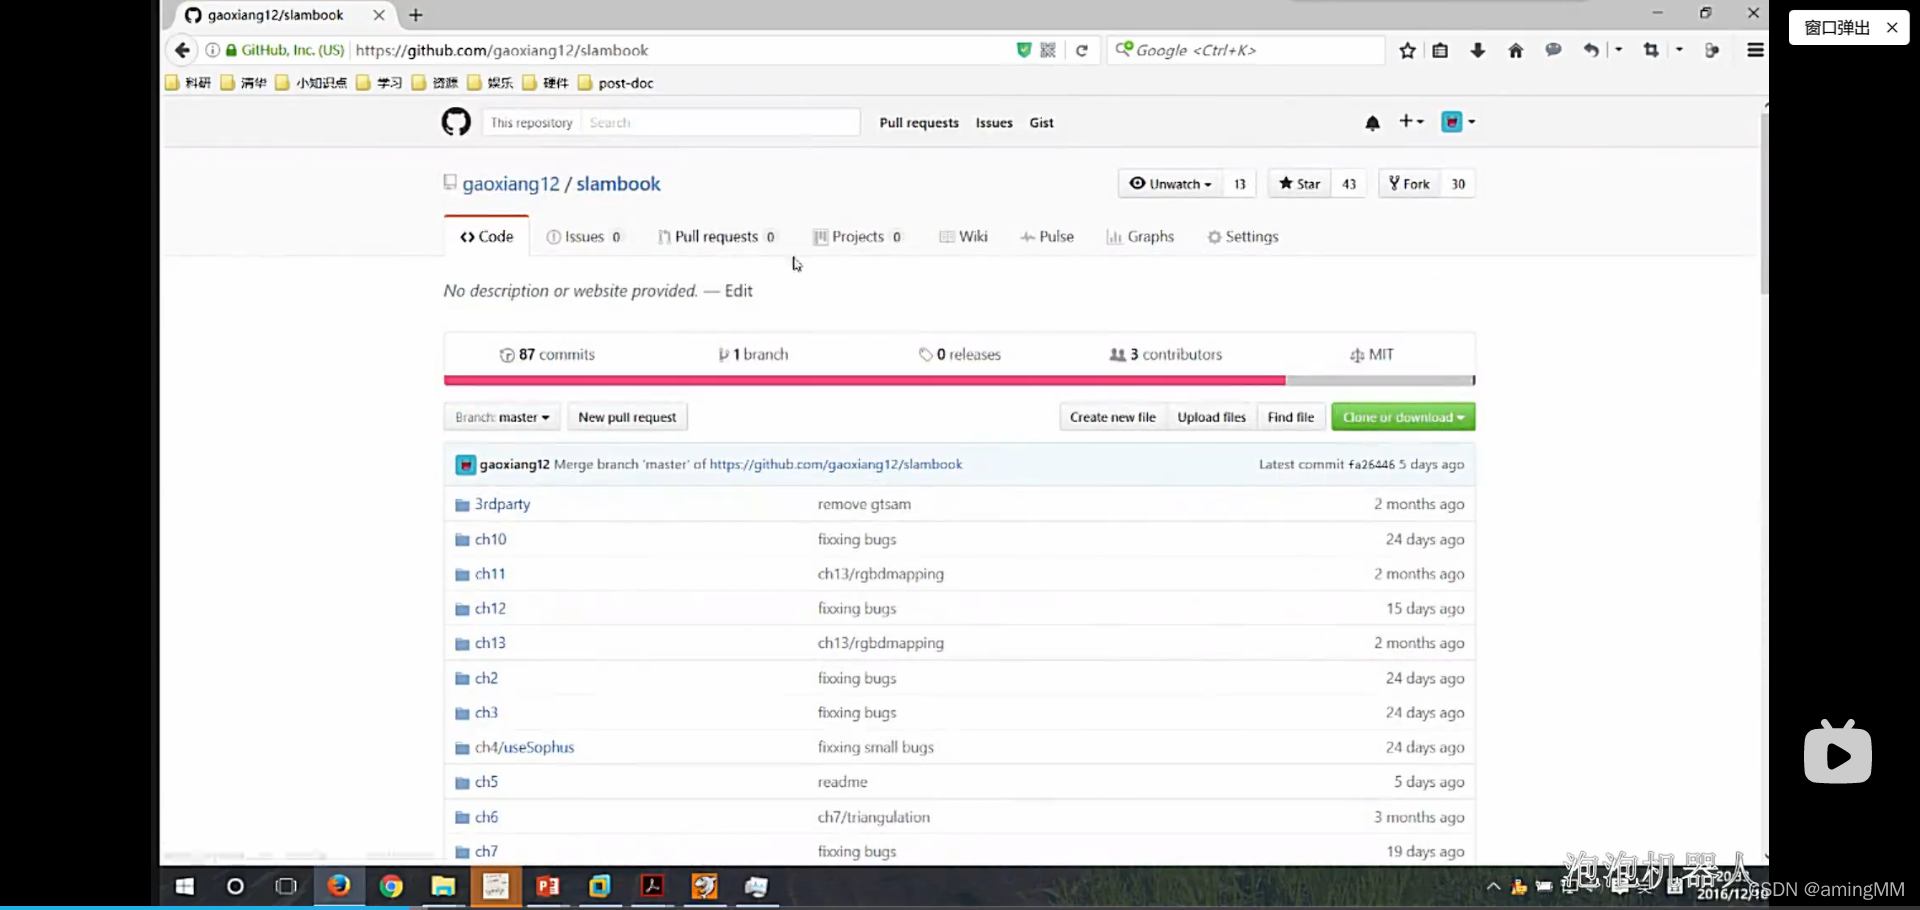The height and width of the screenshot is (910, 1920).
Task: Click the green shield icon in address bar
Action: [1023, 50]
